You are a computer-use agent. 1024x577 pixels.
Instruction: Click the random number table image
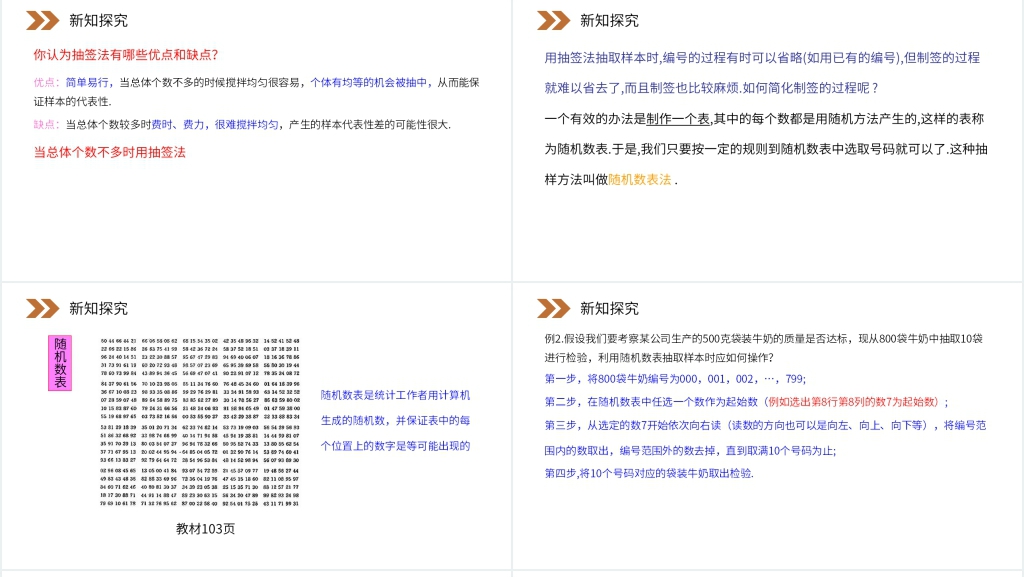[200, 422]
